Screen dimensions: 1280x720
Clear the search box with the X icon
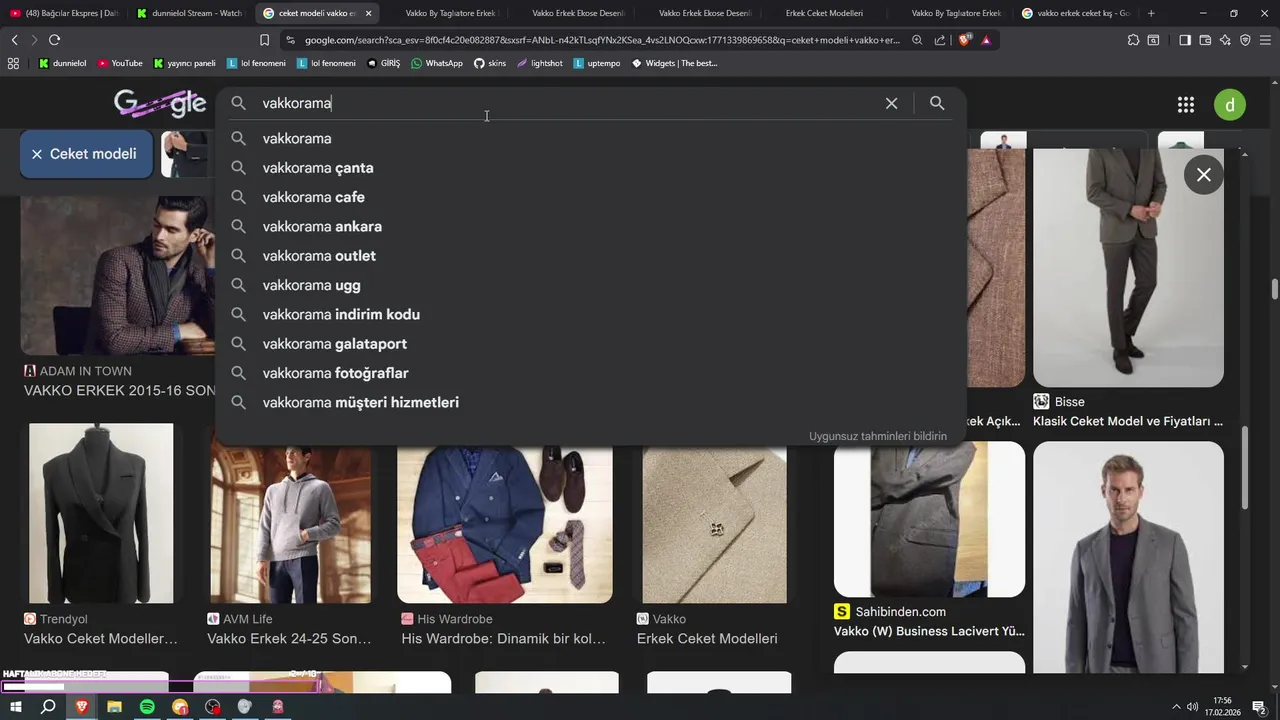click(891, 103)
